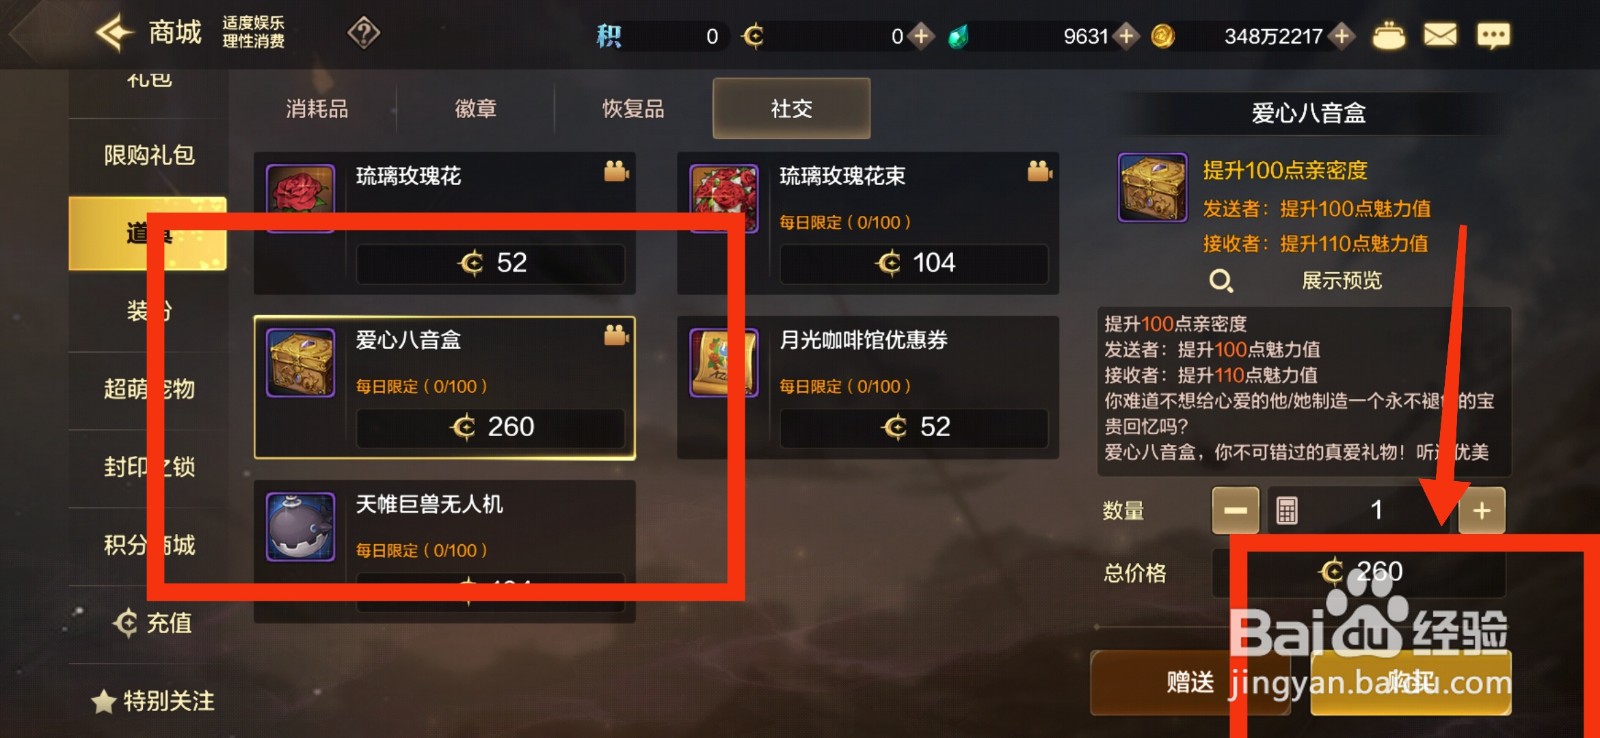Image resolution: width=1600 pixels, height=738 pixels.
Task: Click the back arrow beside 商城
Action: [113, 33]
